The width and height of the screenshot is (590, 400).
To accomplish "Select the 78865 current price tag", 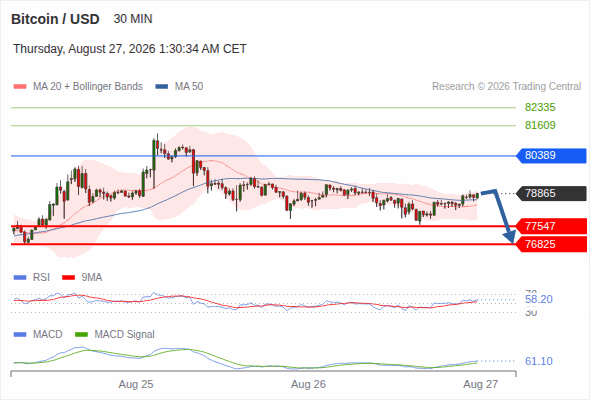I will (551, 193).
